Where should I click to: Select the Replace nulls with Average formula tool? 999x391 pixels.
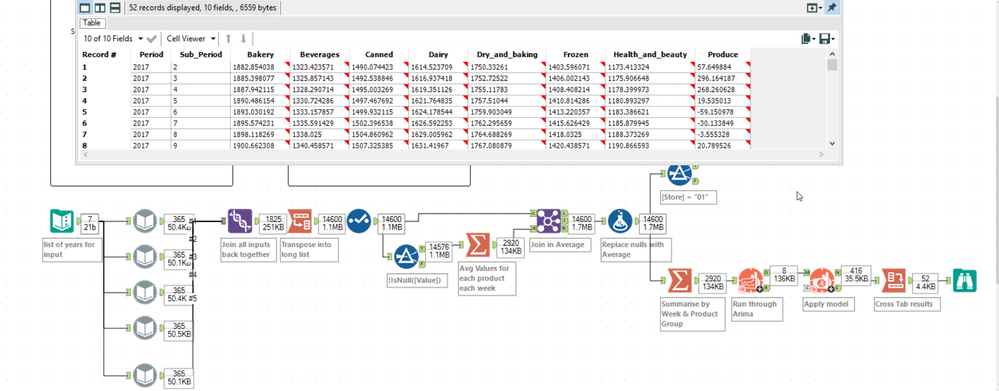coord(620,221)
